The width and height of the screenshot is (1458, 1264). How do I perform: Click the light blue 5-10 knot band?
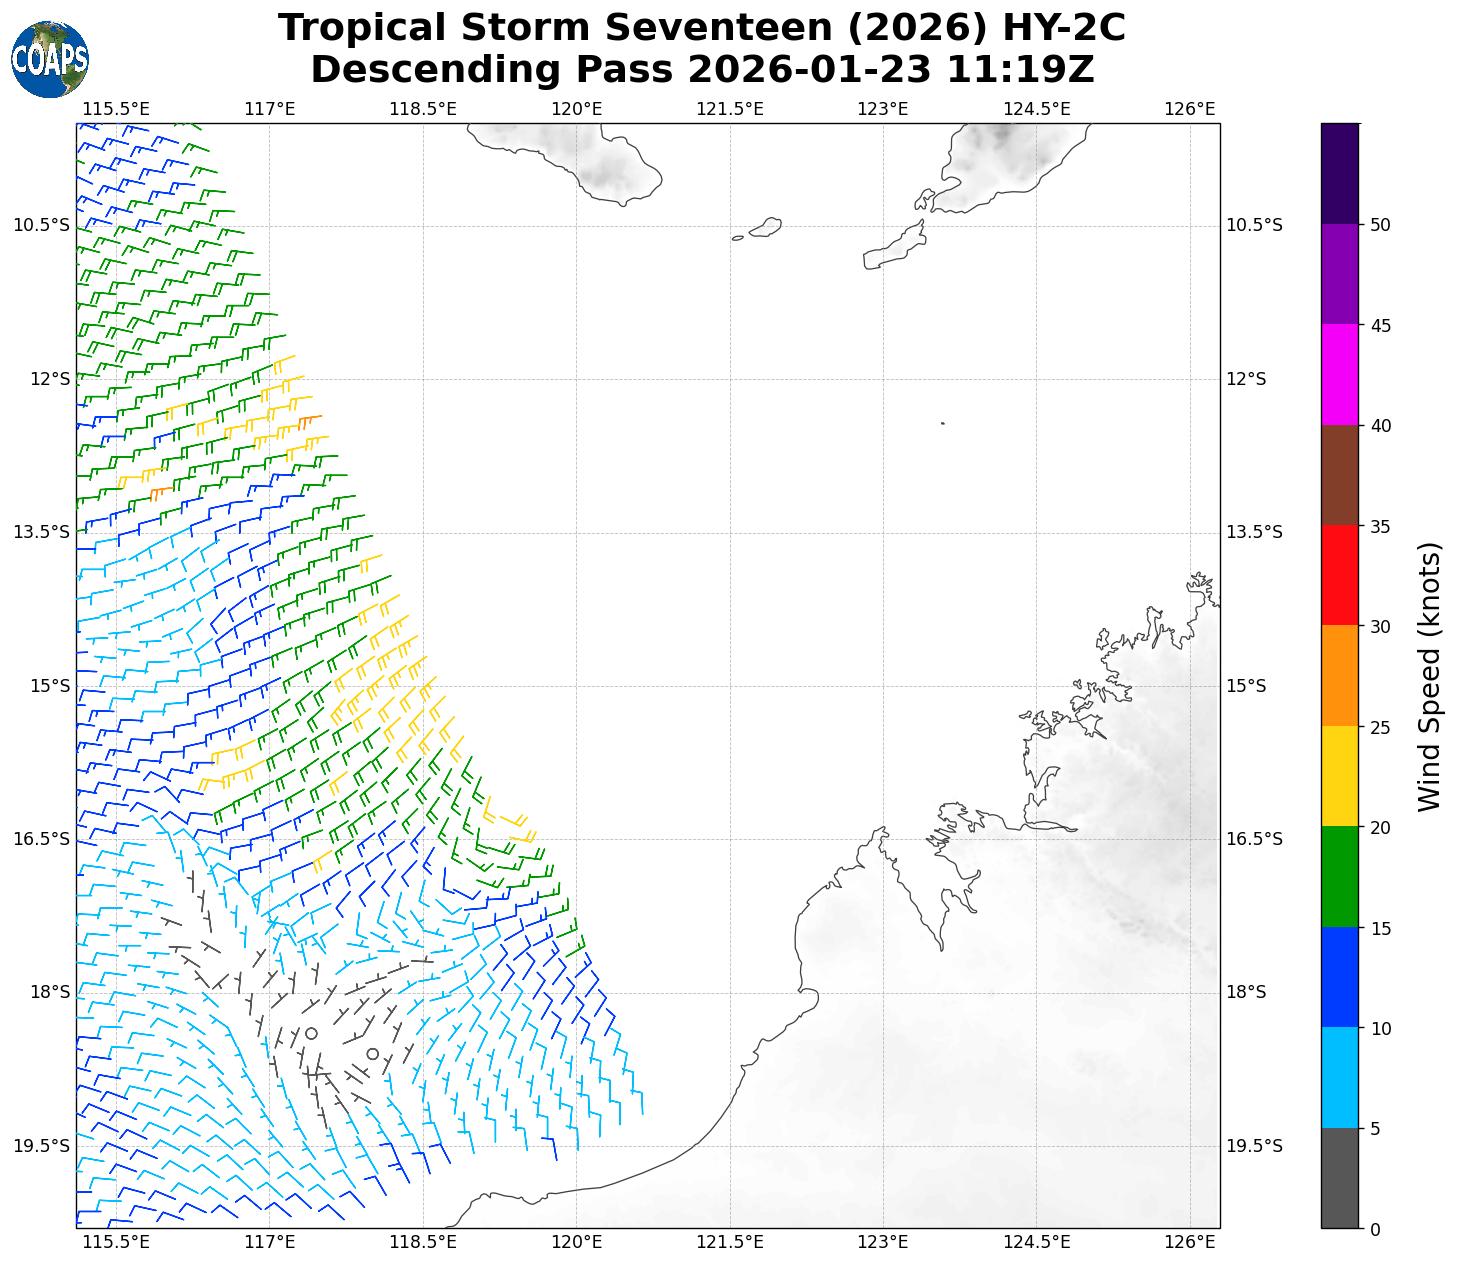pos(1340,1077)
